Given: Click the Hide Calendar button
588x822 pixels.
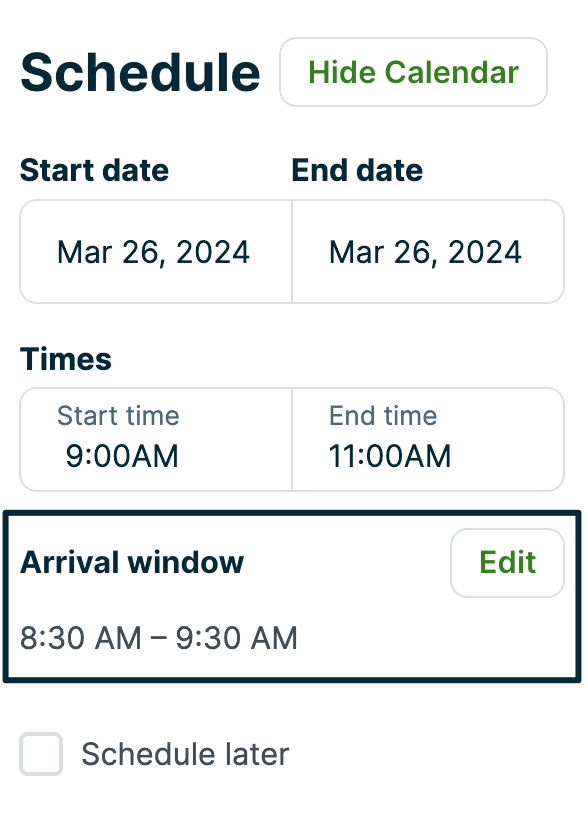Looking at the screenshot, I should click(x=413, y=71).
